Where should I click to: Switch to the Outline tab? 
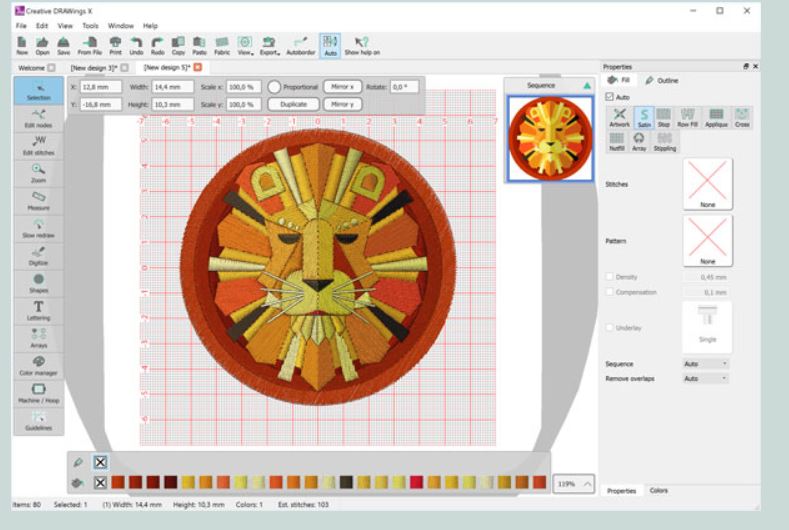click(662, 79)
